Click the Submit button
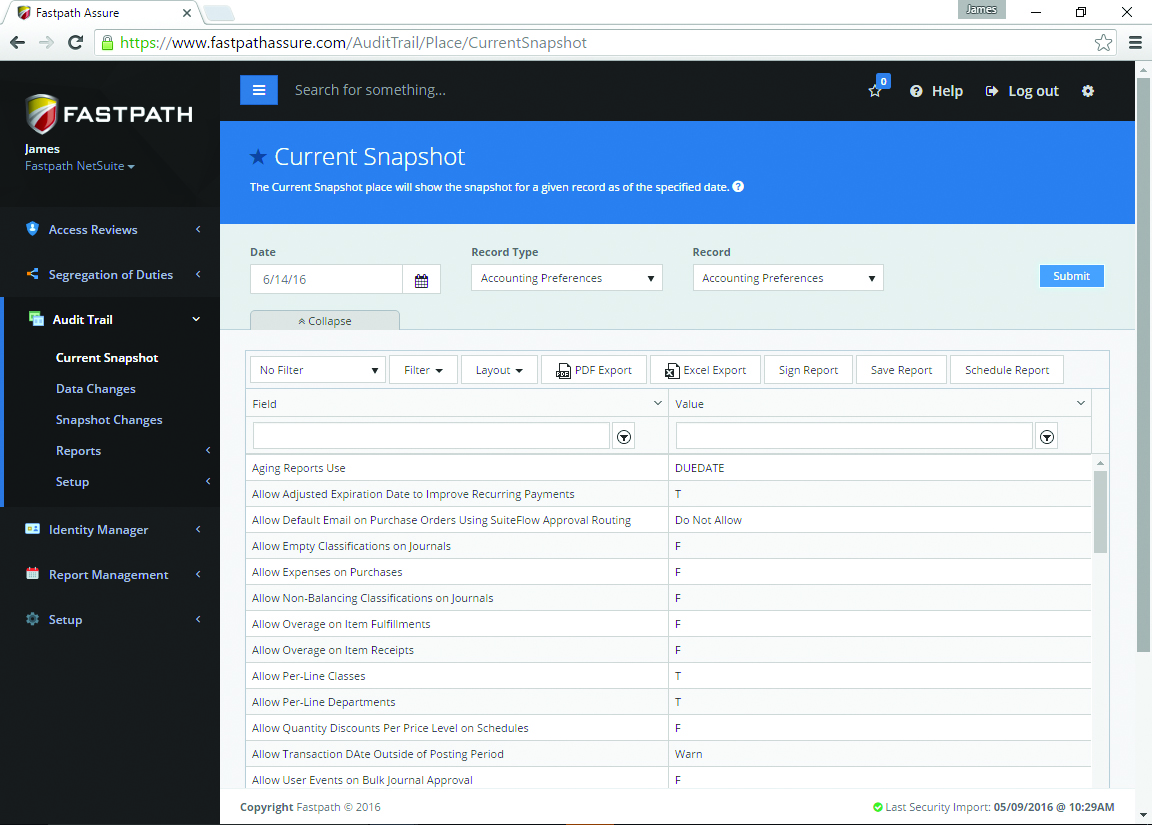This screenshot has width=1152, height=825. 1071,276
